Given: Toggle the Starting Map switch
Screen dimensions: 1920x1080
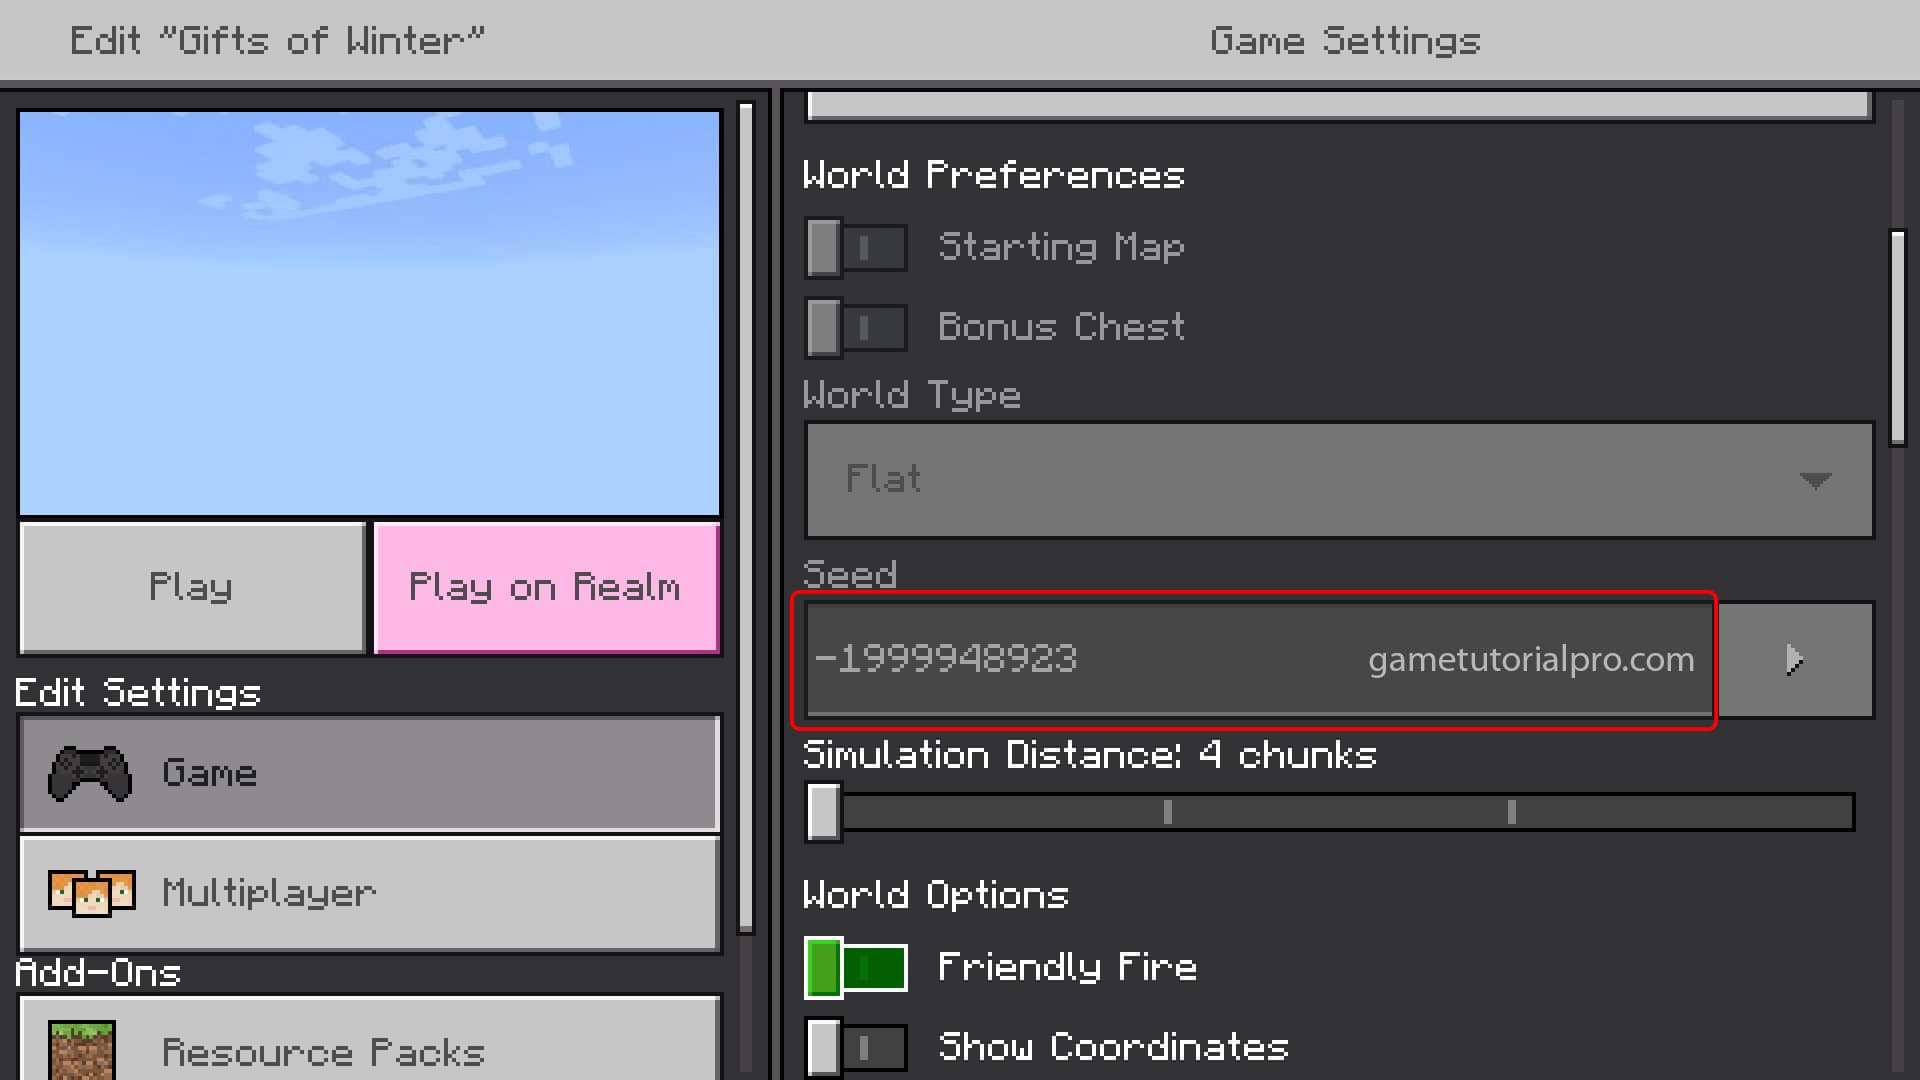Looking at the screenshot, I should point(855,248).
